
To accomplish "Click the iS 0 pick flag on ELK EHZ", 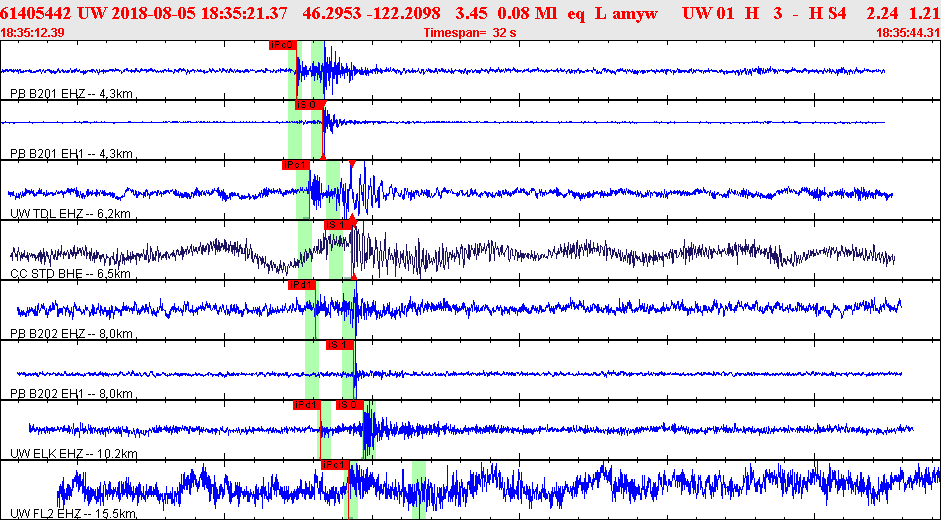I will (349, 405).
